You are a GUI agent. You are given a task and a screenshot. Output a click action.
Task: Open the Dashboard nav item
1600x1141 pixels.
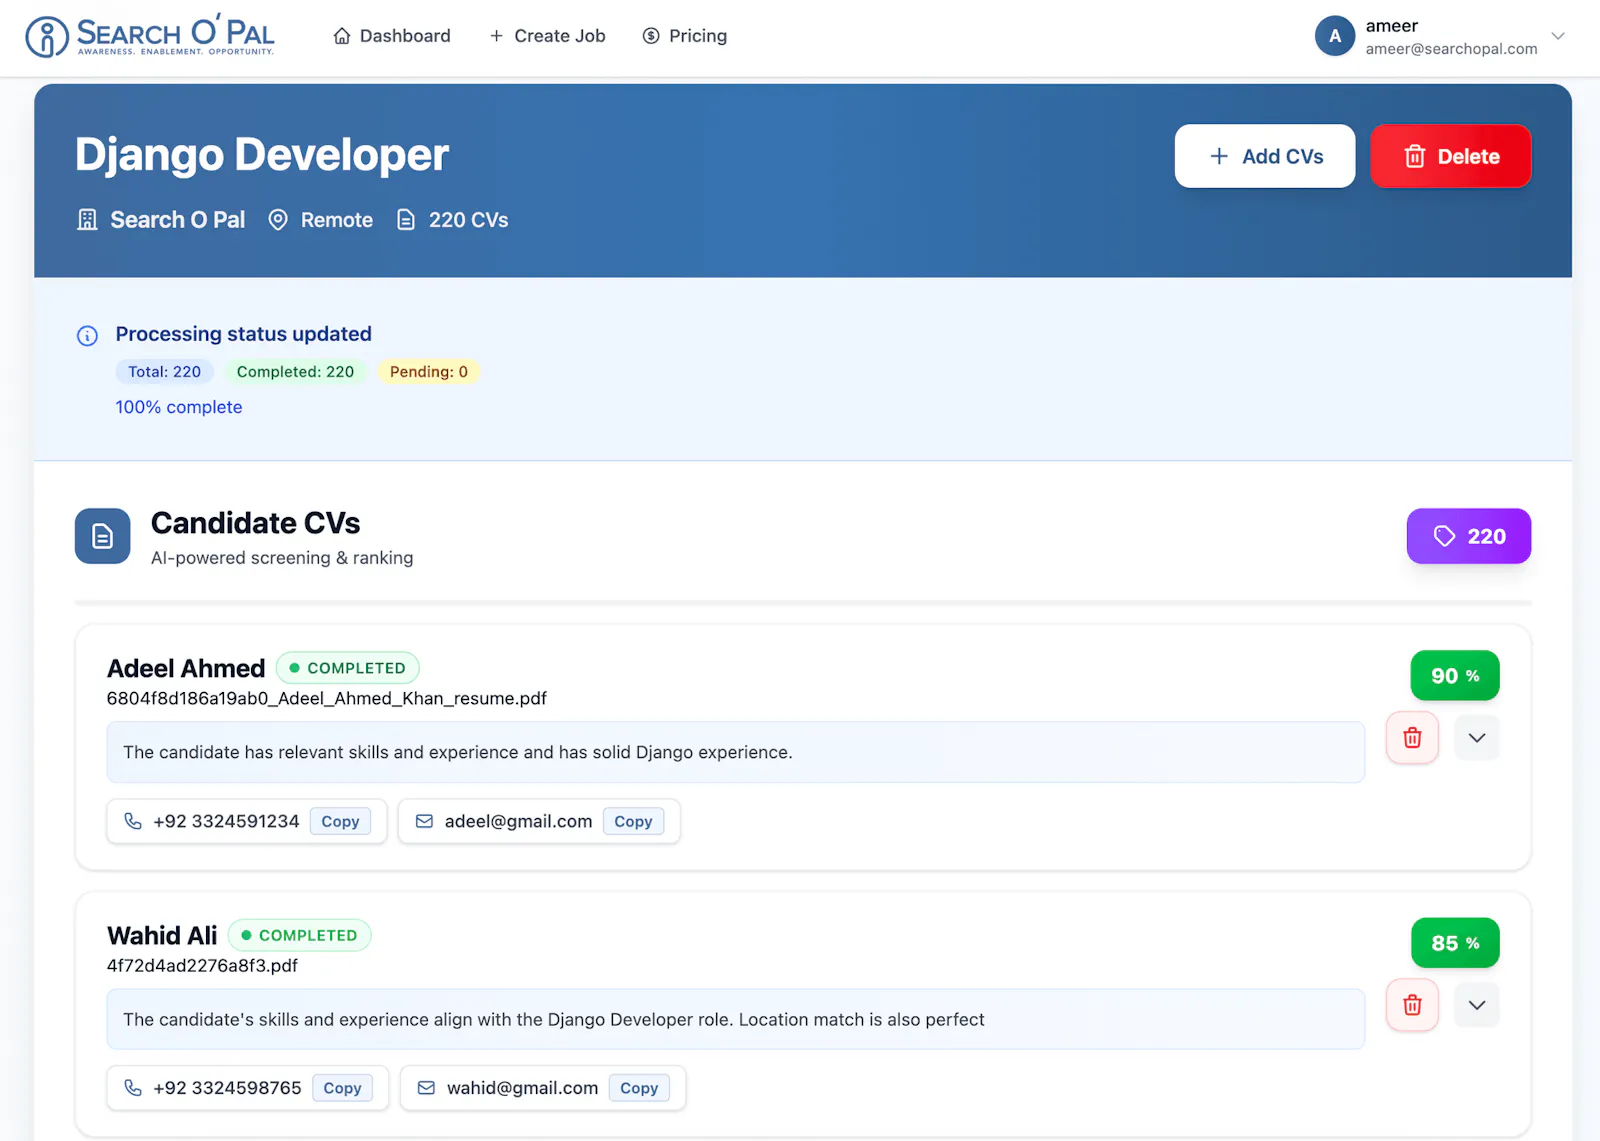[x=392, y=36]
